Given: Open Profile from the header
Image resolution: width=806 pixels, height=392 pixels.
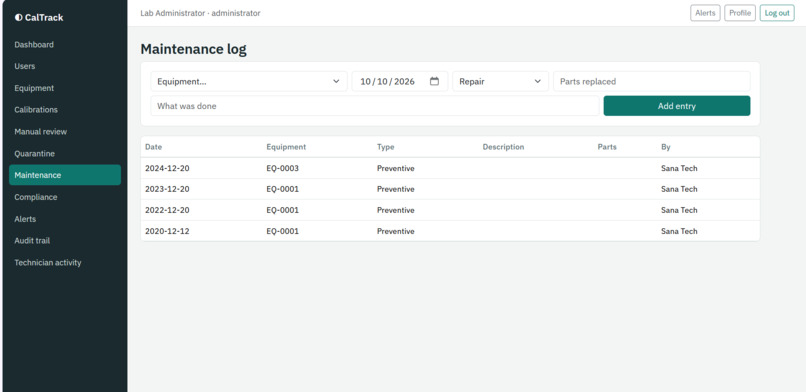Looking at the screenshot, I should tap(740, 13).
